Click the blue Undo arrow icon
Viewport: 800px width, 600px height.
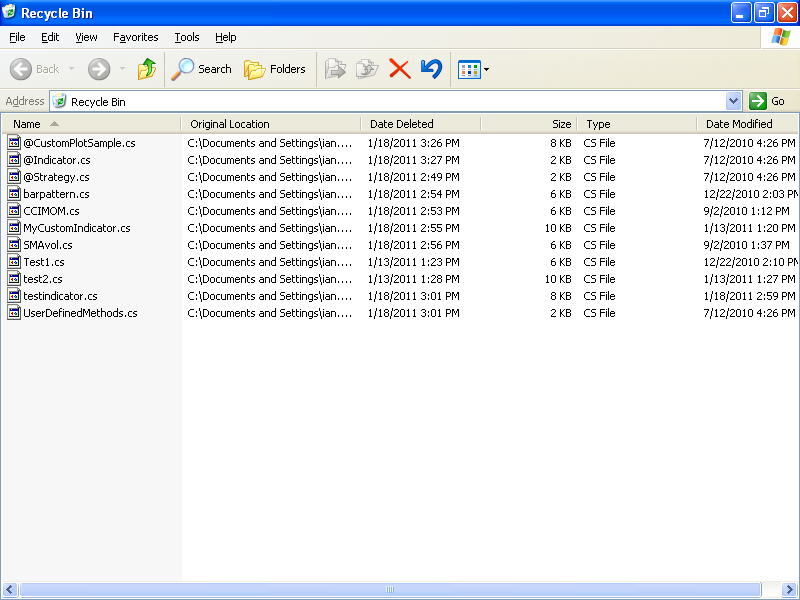click(431, 69)
